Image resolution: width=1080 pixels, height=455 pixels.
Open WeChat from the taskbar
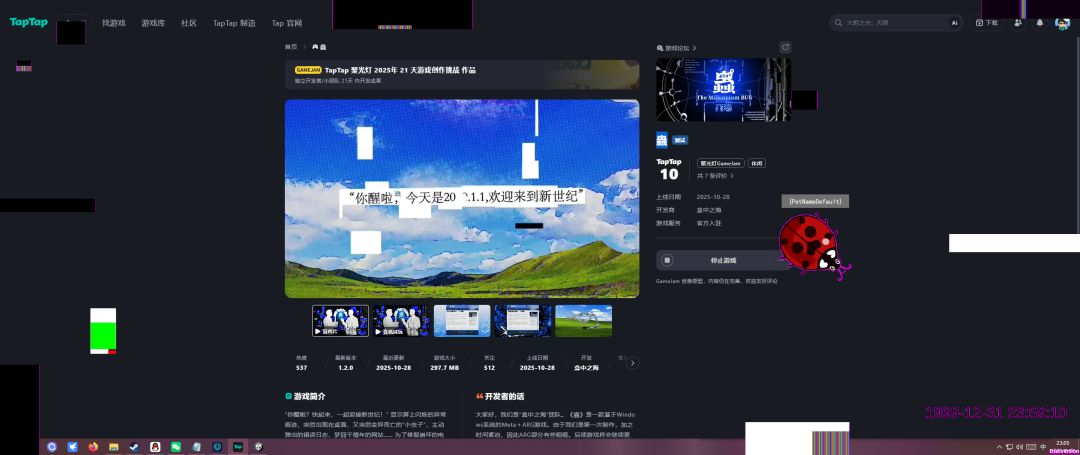pos(176,447)
